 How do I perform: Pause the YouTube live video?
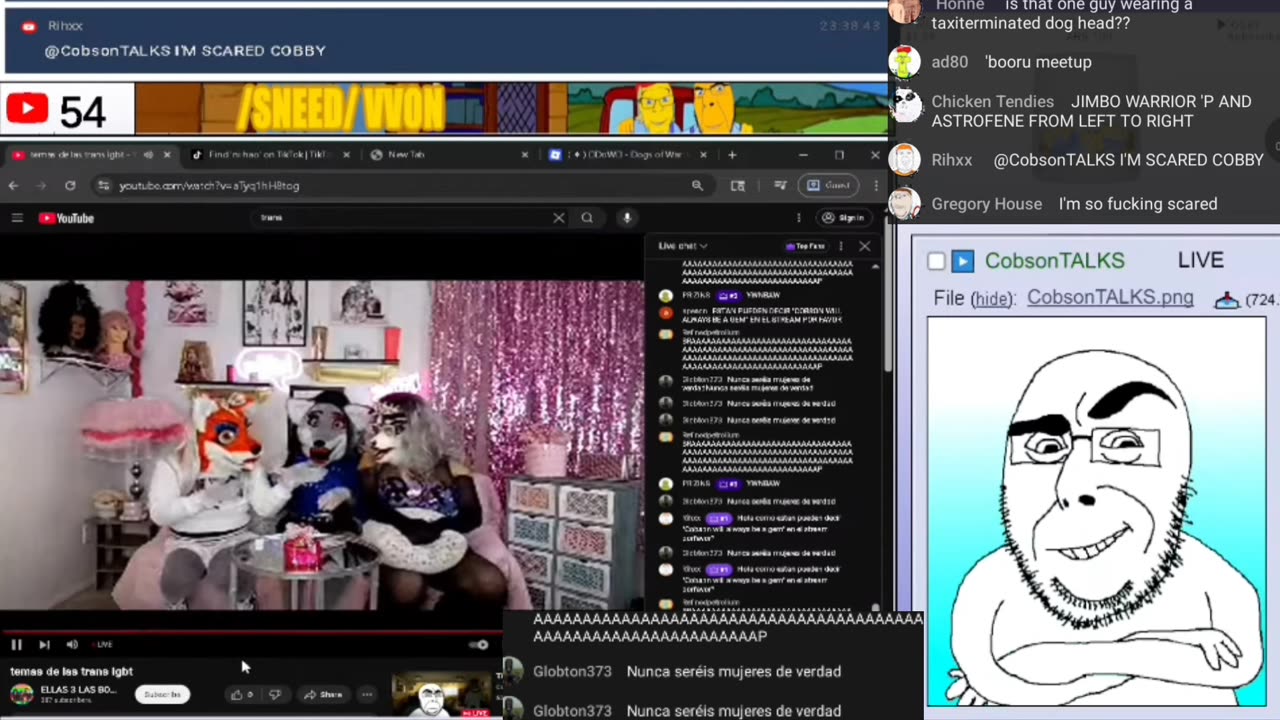[16, 645]
